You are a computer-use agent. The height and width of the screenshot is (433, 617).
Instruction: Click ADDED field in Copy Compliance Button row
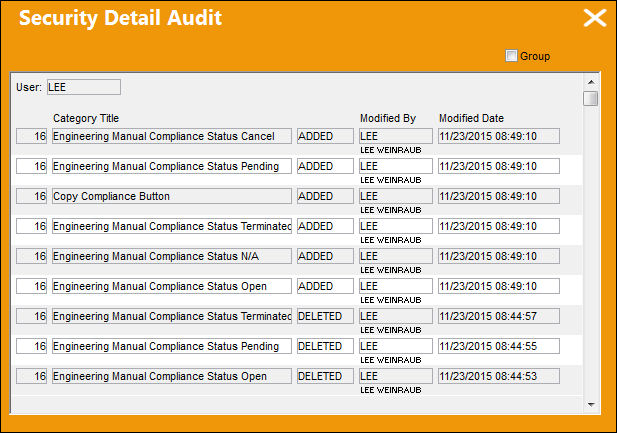pos(325,196)
